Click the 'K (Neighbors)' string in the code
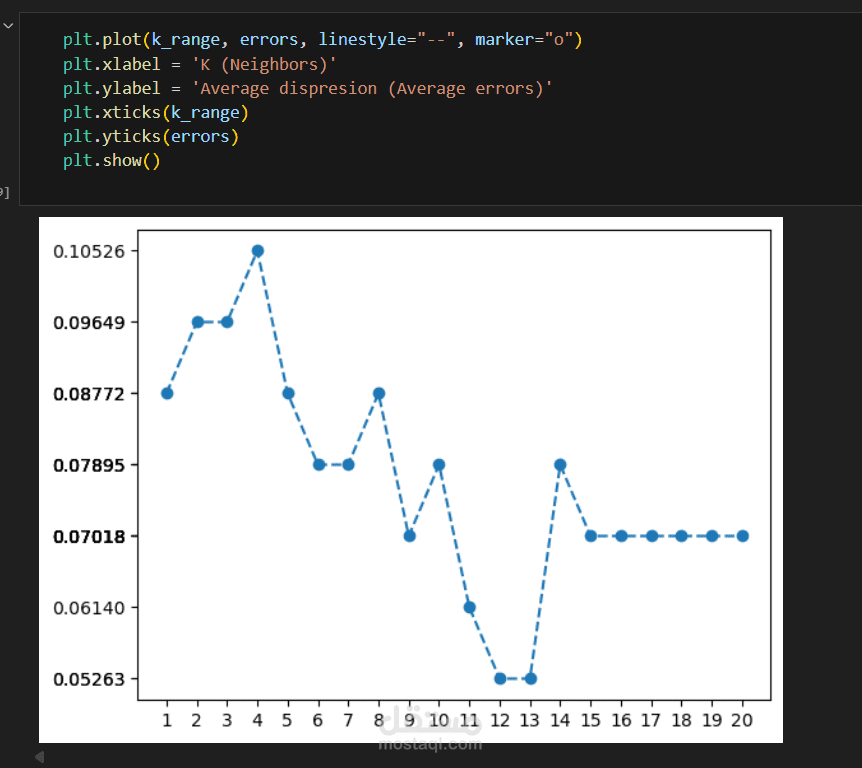Viewport: 862px width, 768px height. (264, 64)
